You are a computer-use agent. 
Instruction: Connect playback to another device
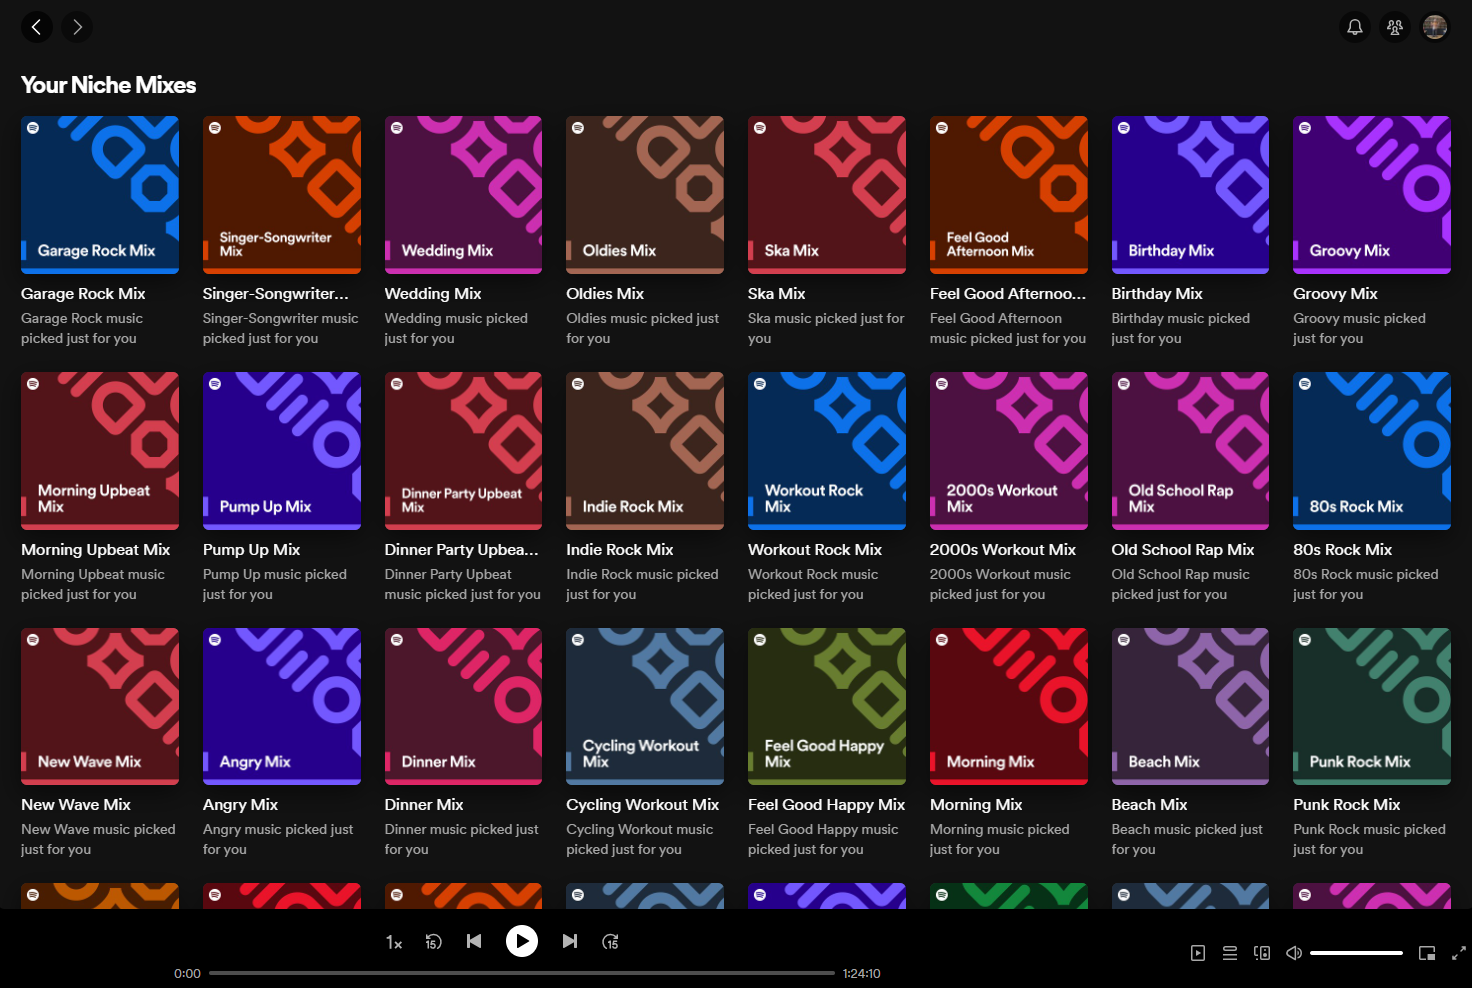tap(1261, 953)
